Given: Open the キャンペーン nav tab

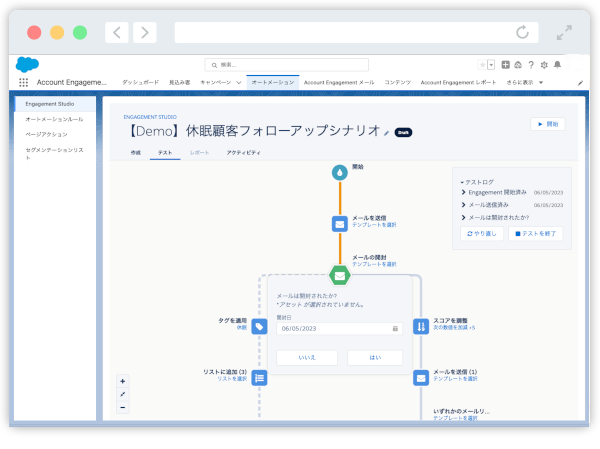Looking at the screenshot, I should coord(216,82).
